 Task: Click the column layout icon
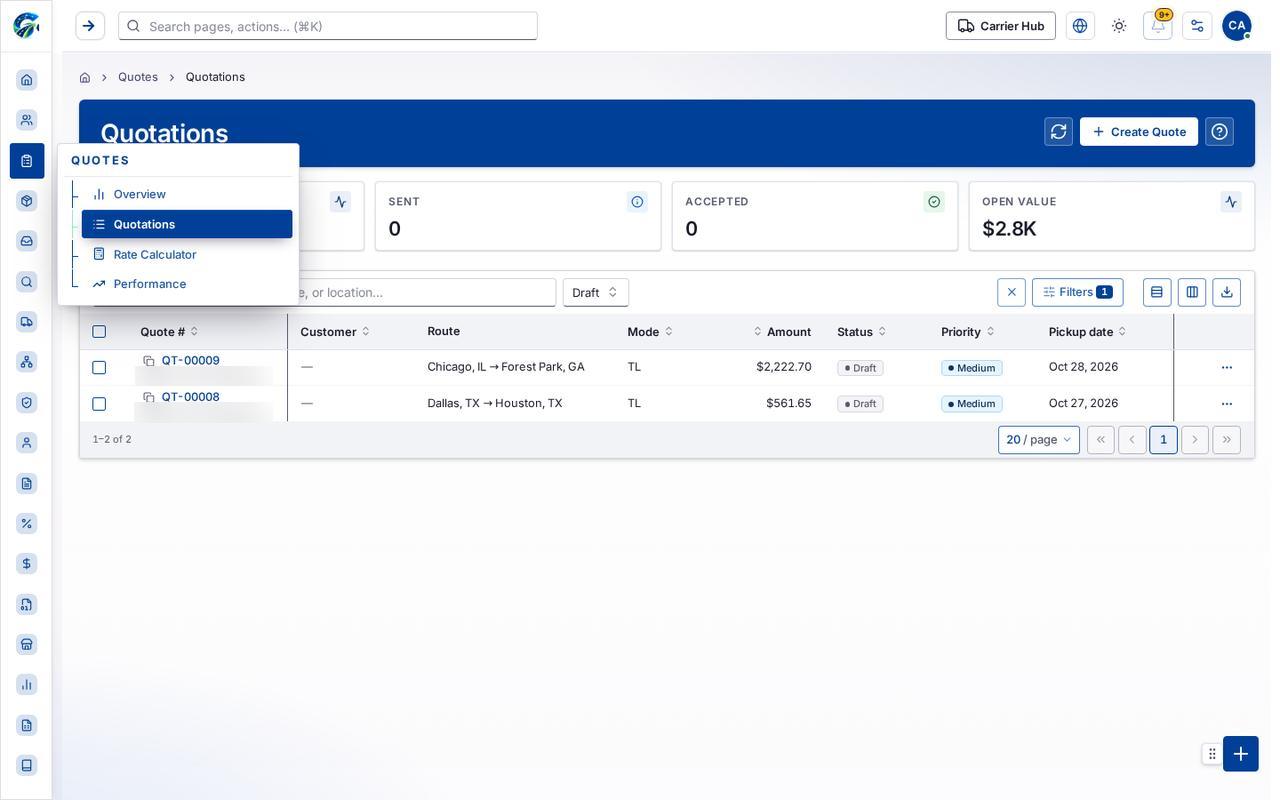1192,292
